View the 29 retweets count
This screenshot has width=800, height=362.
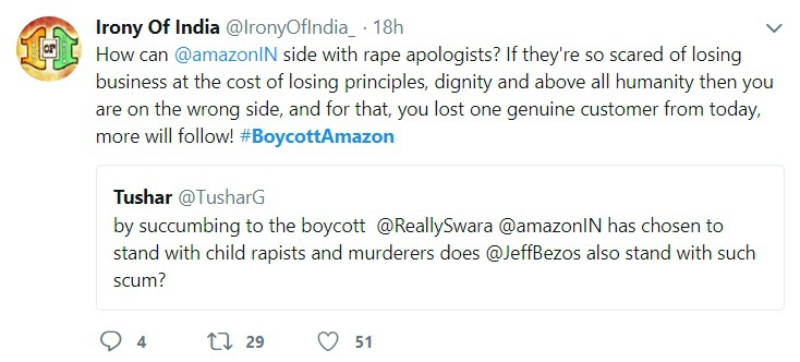tap(255, 342)
